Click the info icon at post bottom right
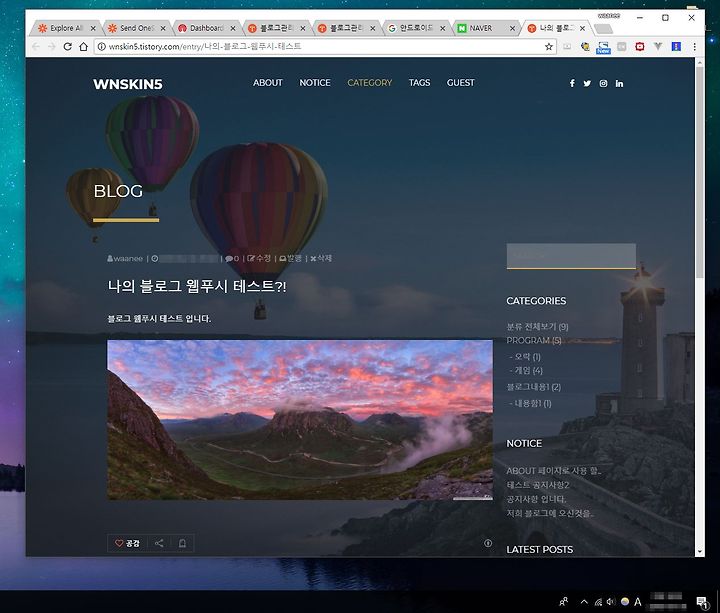 pyautogui.click(x=488, y=543)
